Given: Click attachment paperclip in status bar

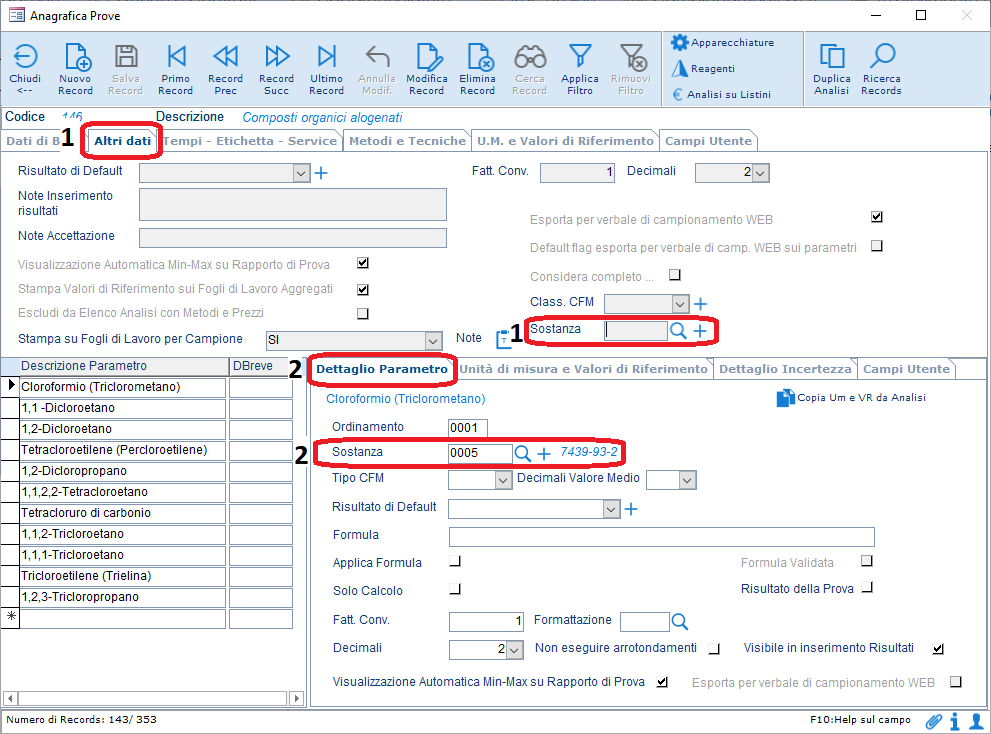Looking at the screenshot, I should pyautogui.click(x=933, y=721).
